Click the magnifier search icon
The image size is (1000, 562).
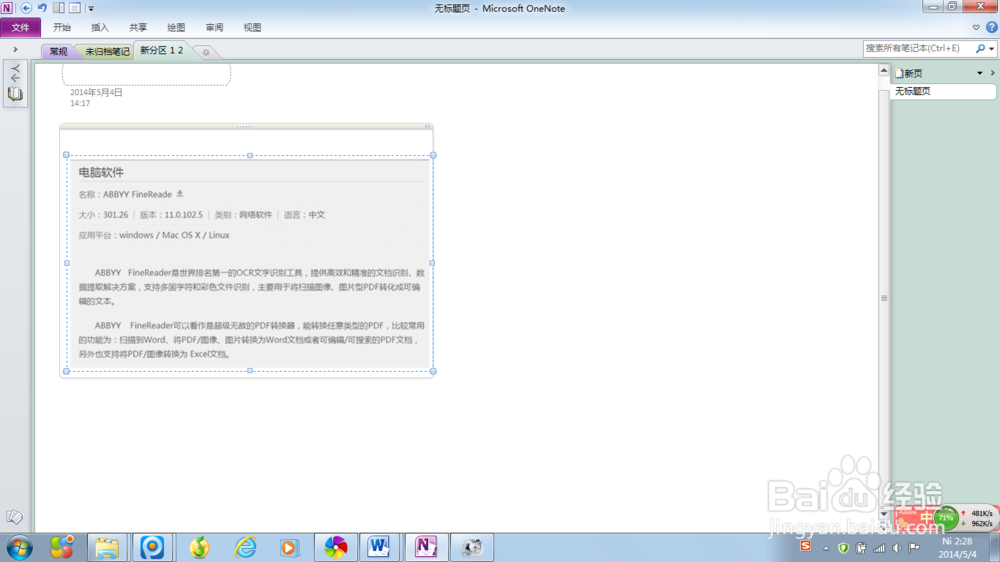[980, 48]
